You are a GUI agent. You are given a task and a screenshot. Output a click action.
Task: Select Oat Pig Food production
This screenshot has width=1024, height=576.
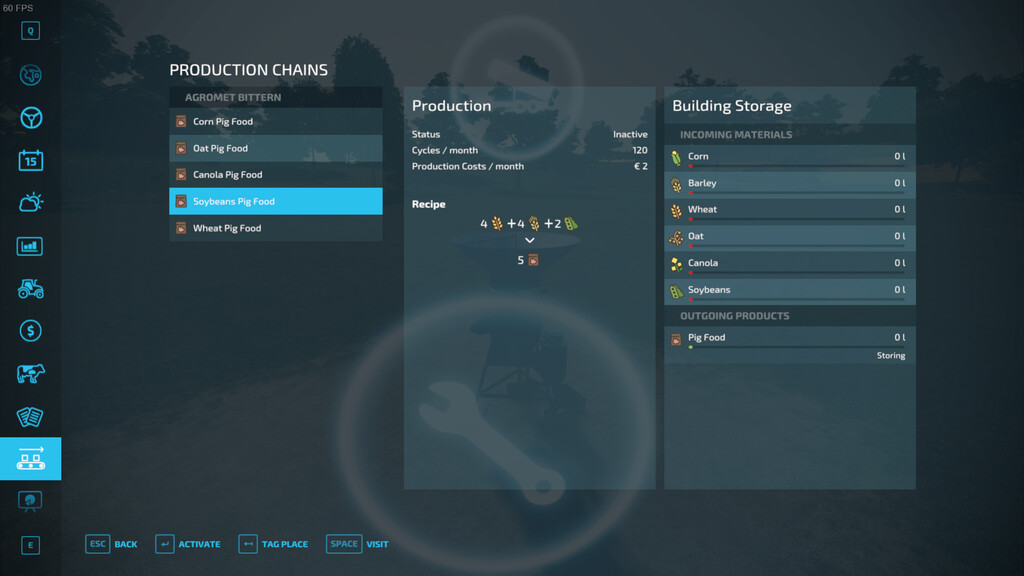click(276, 148)
